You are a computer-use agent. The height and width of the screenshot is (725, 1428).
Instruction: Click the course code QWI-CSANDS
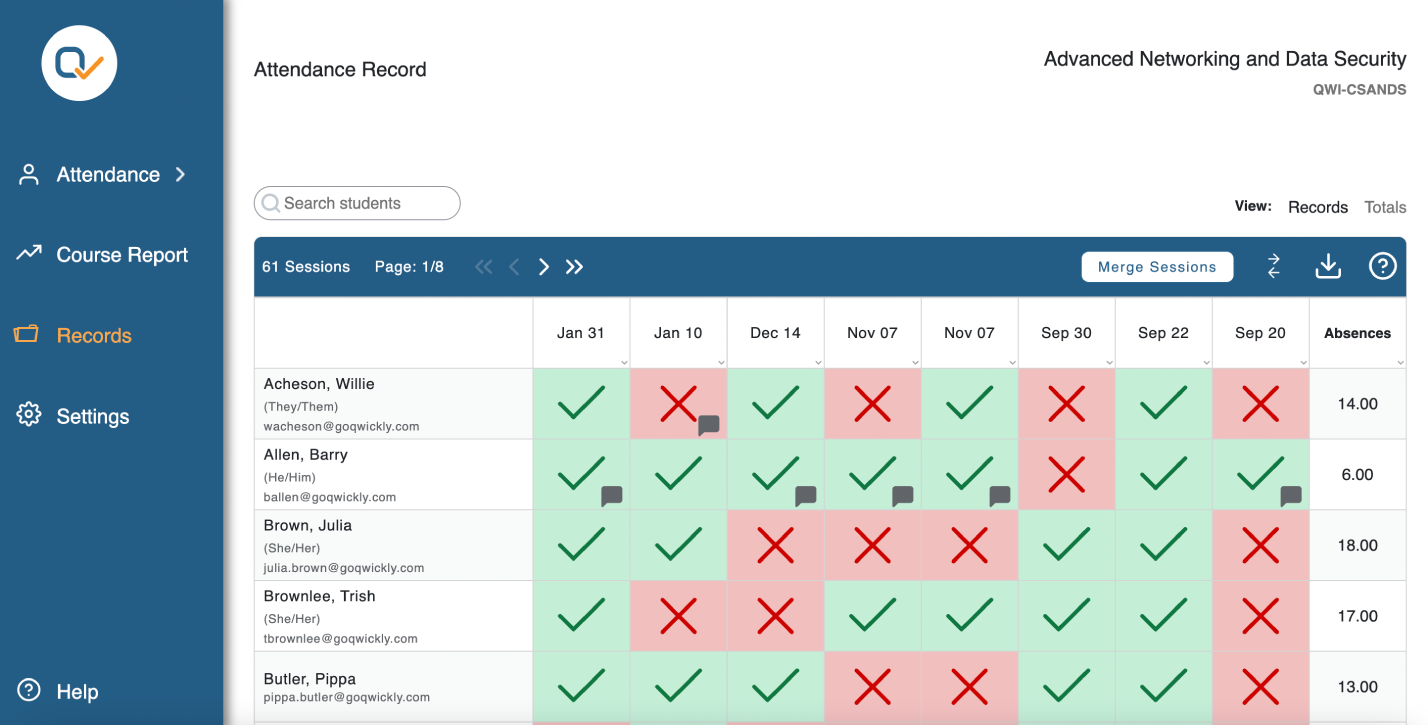pyautogui.click(x=1359, y=89)
